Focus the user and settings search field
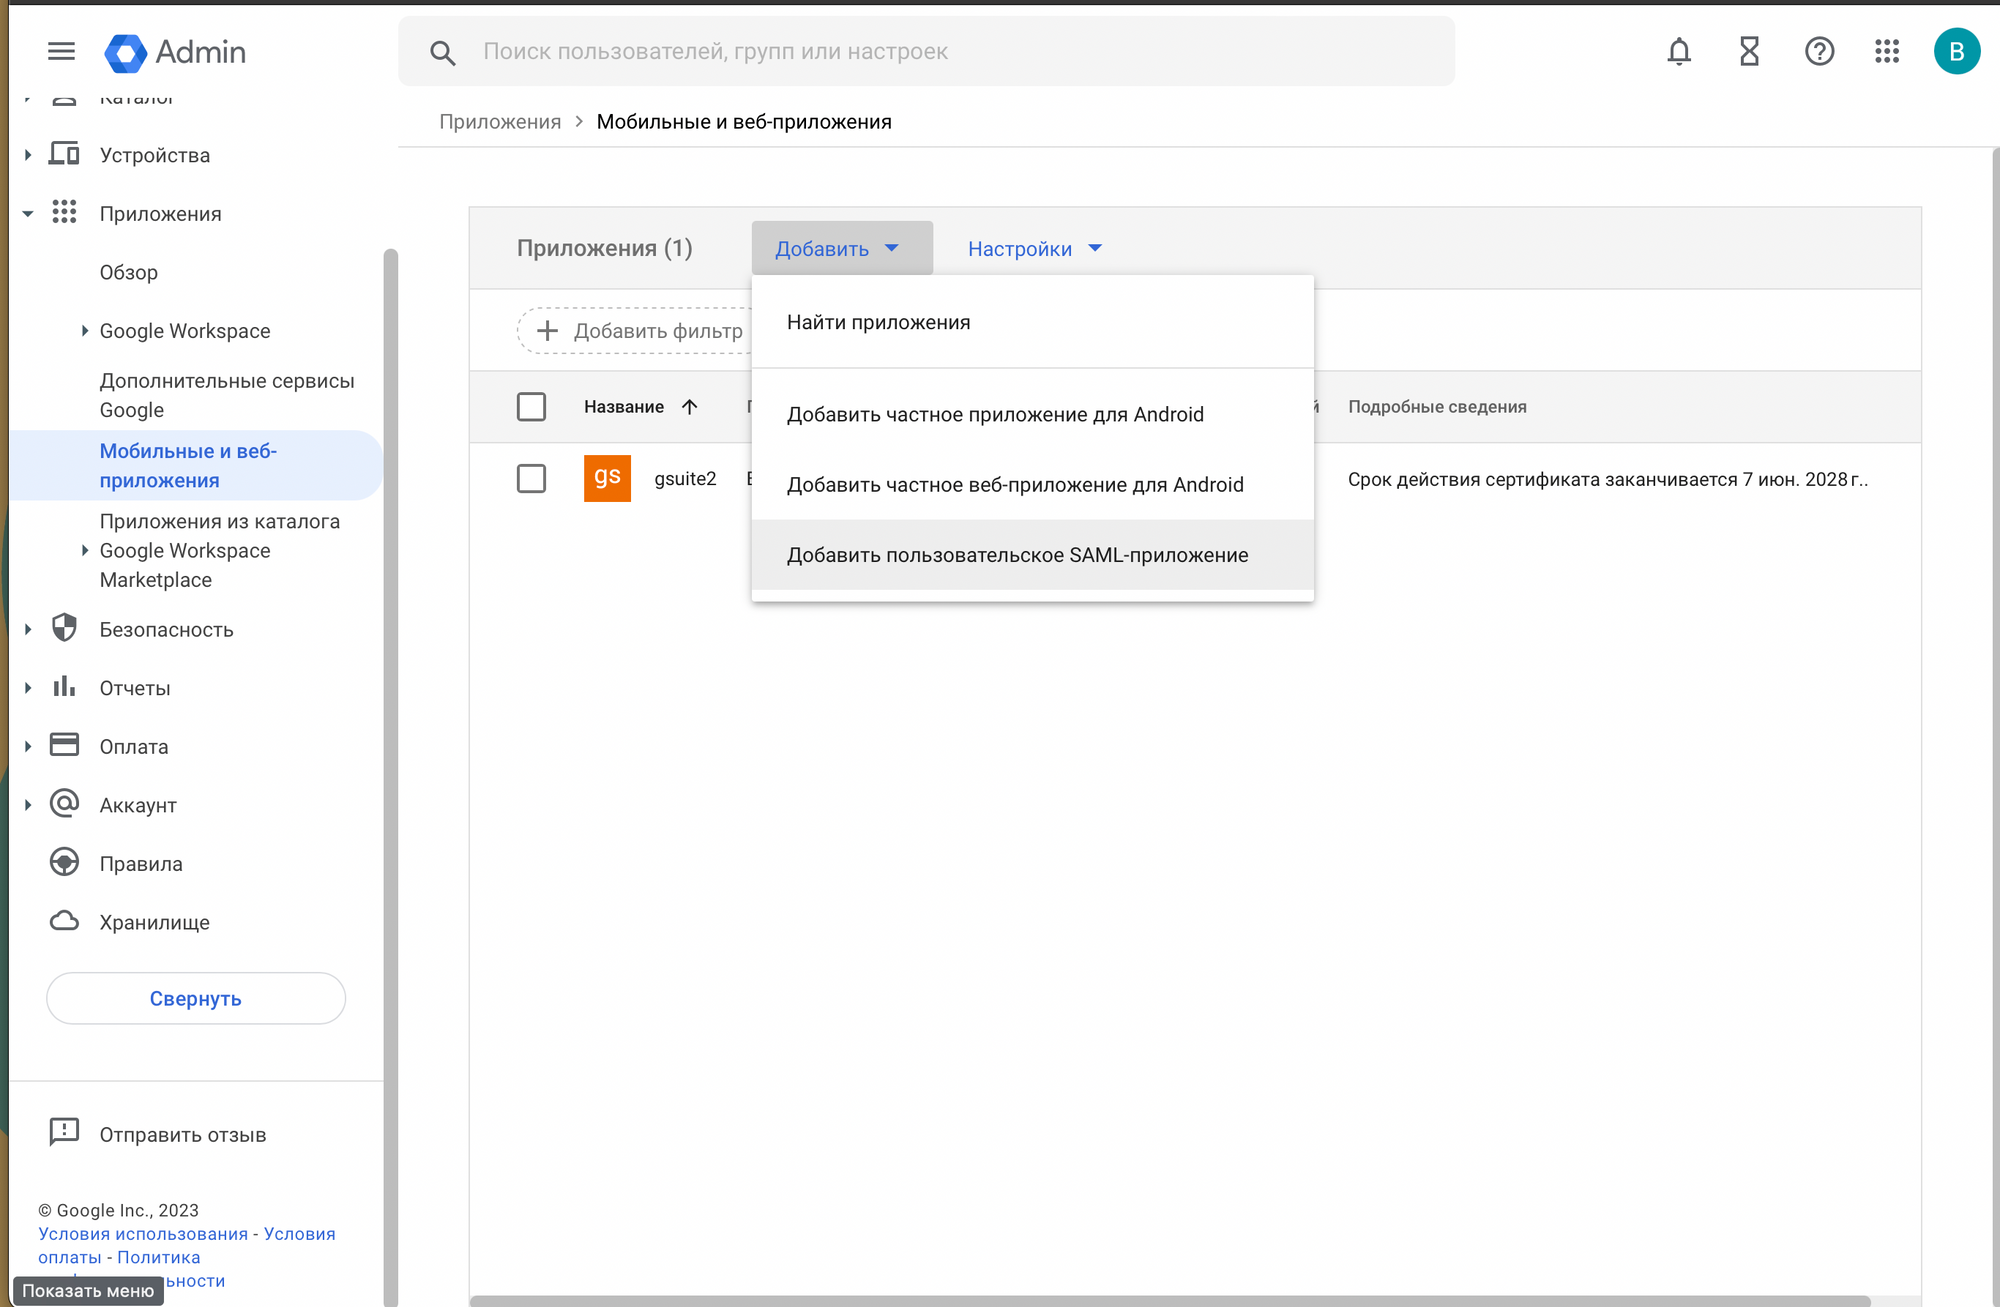 (925, 51)
